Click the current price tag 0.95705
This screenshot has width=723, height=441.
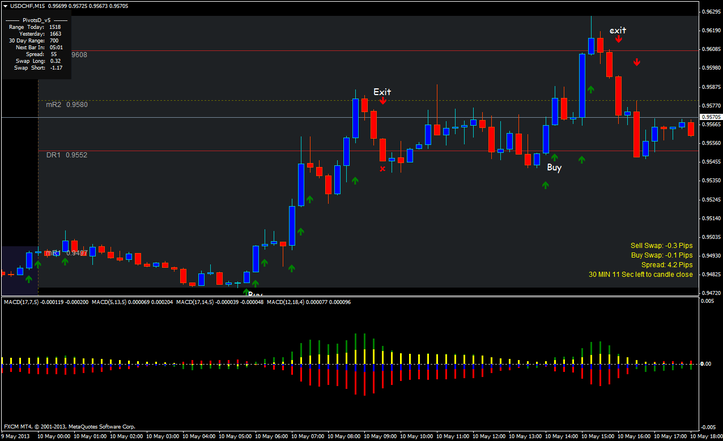coord(711,117)
